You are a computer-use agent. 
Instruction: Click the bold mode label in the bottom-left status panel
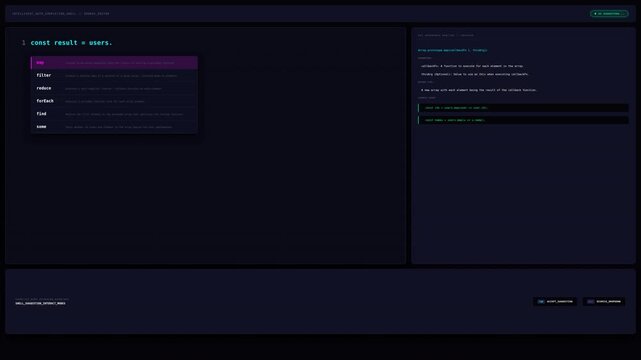pyautogui.click(x=40, y=304)
